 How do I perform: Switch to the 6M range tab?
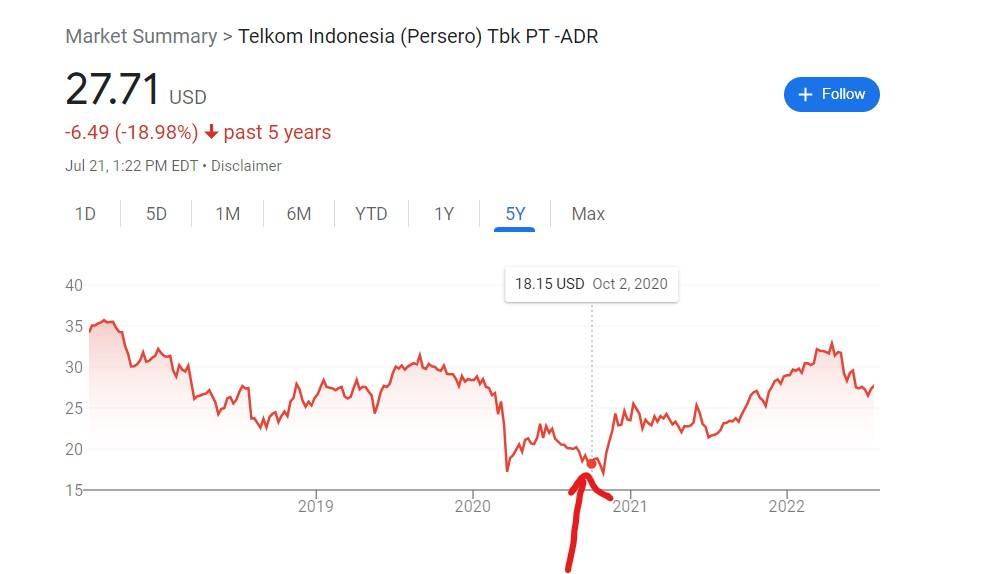tap(299, 214)
